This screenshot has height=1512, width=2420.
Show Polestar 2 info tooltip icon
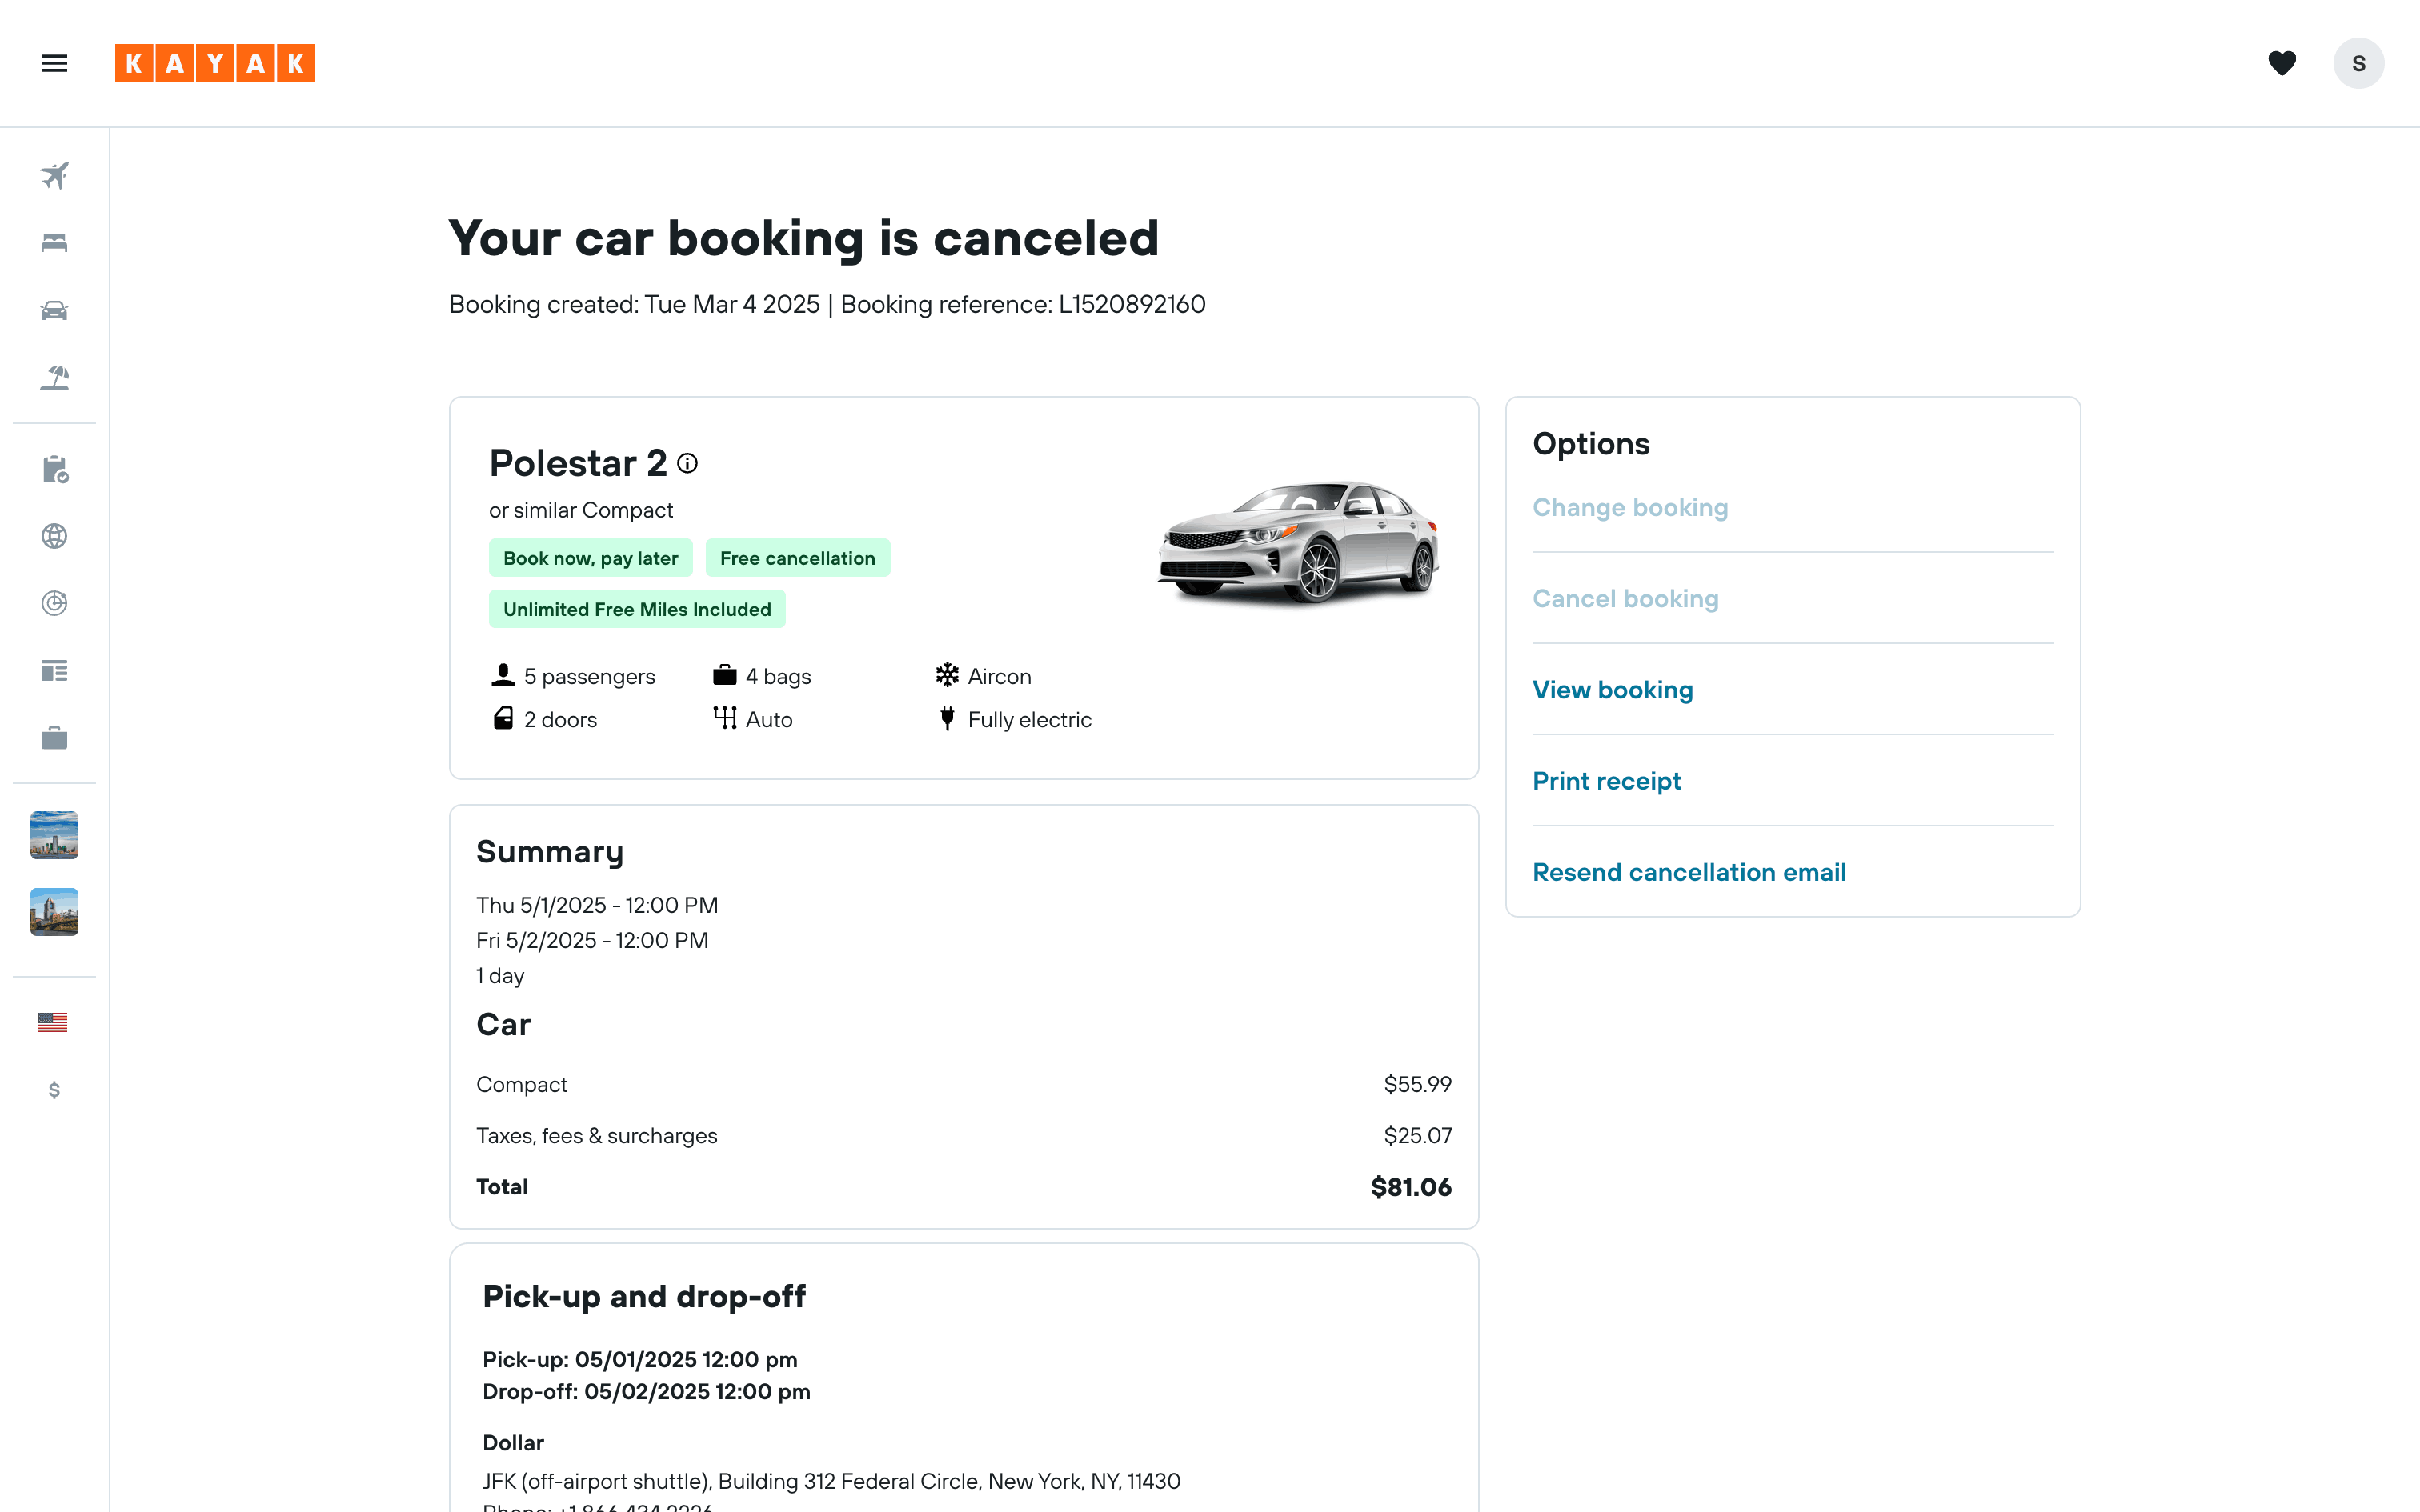click(x=687, y=463)
